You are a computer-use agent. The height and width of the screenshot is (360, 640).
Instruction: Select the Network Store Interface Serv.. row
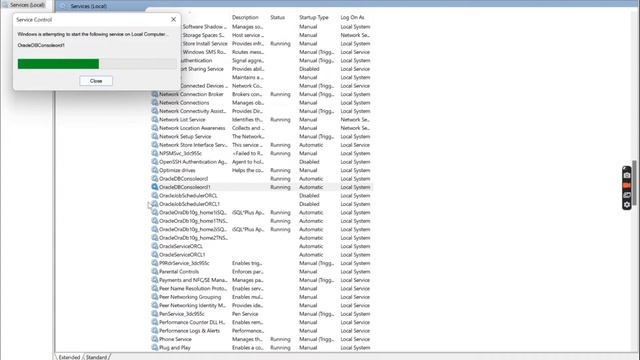point(261,145)
